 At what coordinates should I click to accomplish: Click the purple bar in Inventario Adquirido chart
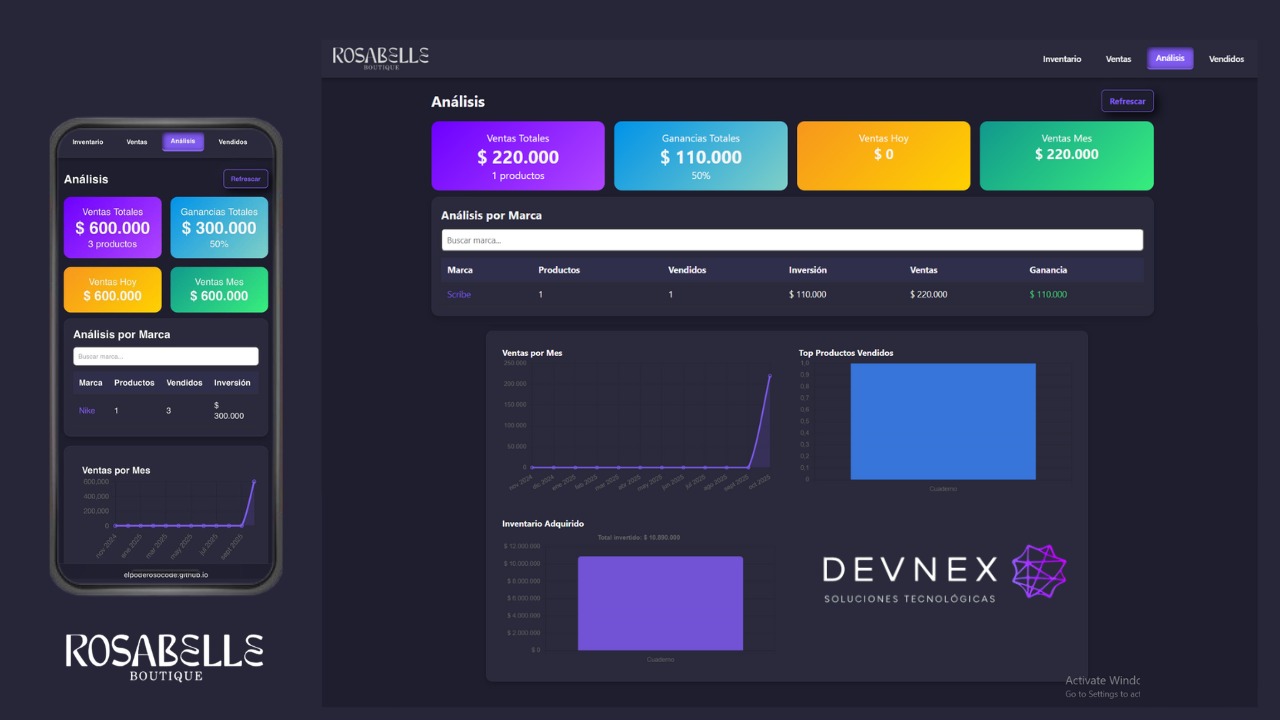[660, 603]
